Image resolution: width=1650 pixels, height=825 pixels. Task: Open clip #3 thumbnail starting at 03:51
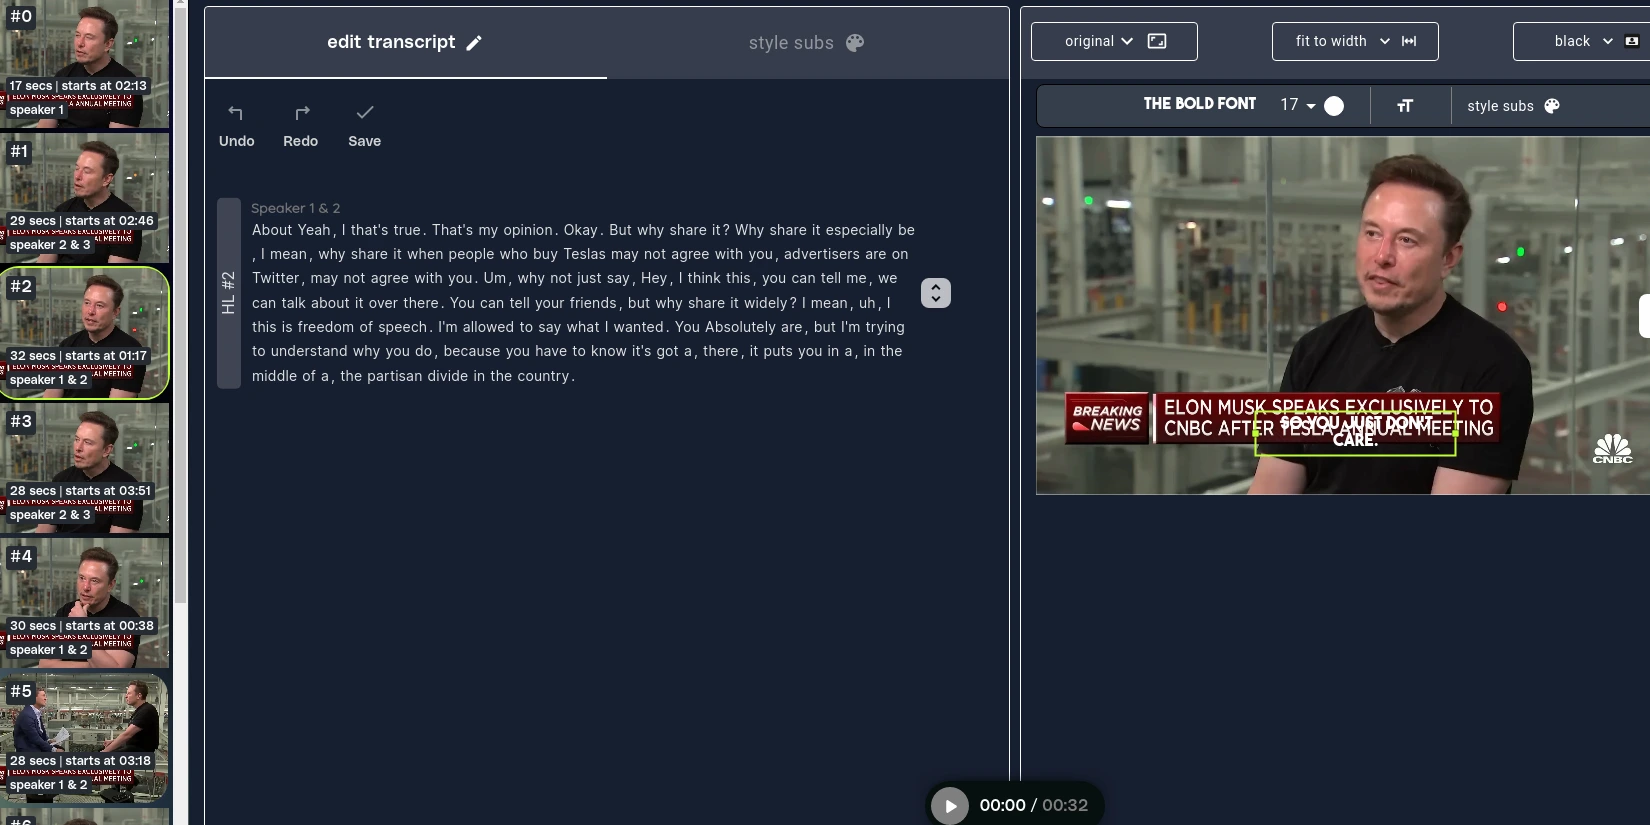tap(84, 468)
